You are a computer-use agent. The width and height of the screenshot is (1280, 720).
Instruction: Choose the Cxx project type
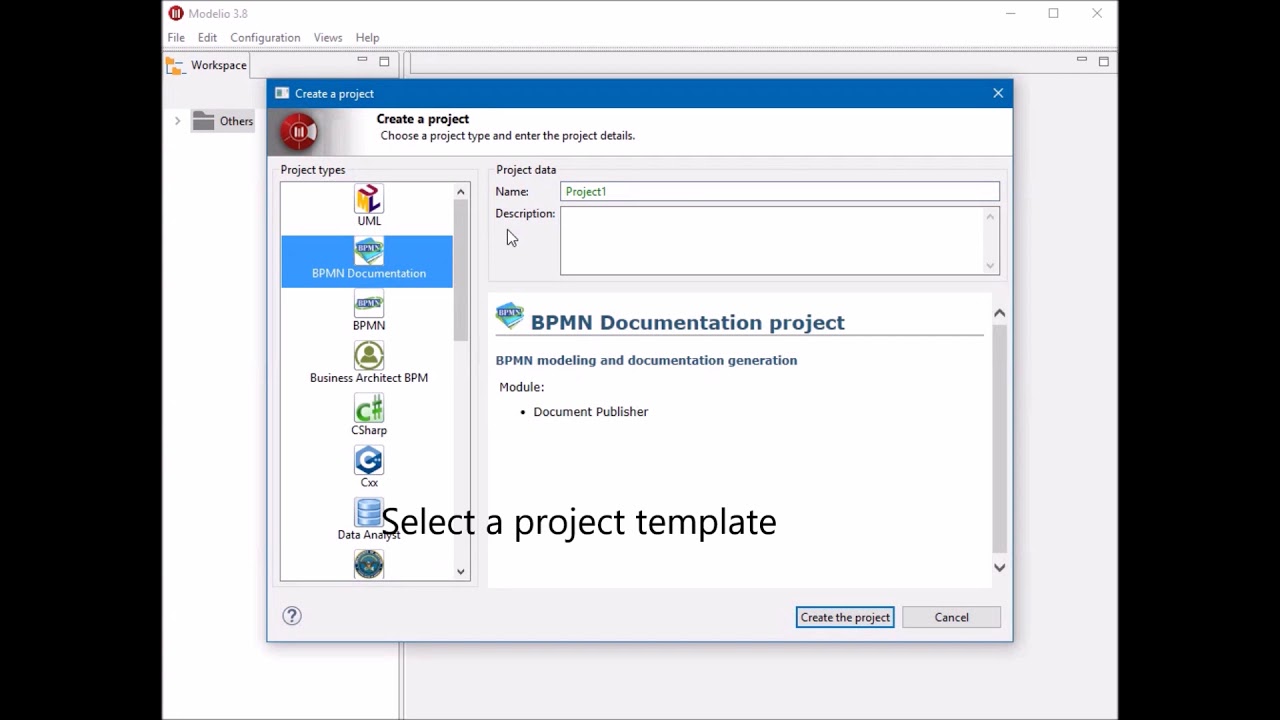tap(368, 468)
